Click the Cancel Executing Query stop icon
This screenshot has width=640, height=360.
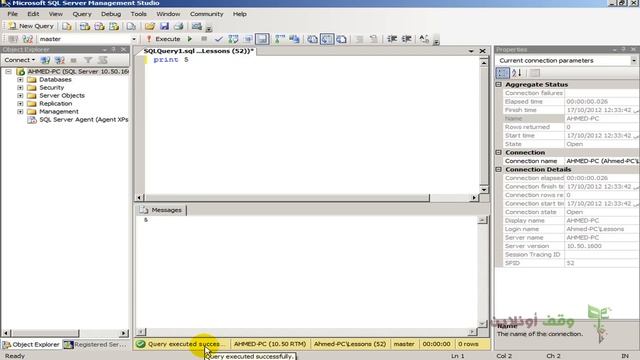204,39
